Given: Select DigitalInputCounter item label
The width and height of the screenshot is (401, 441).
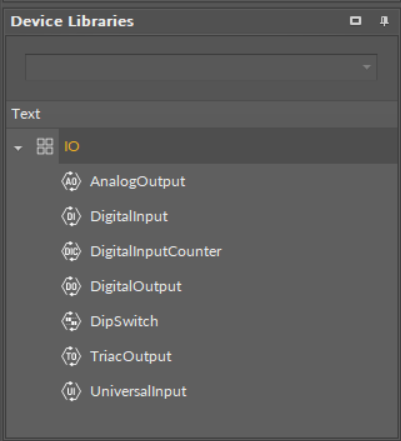Looking at the screenshot, I should click(x=156, y=251).
